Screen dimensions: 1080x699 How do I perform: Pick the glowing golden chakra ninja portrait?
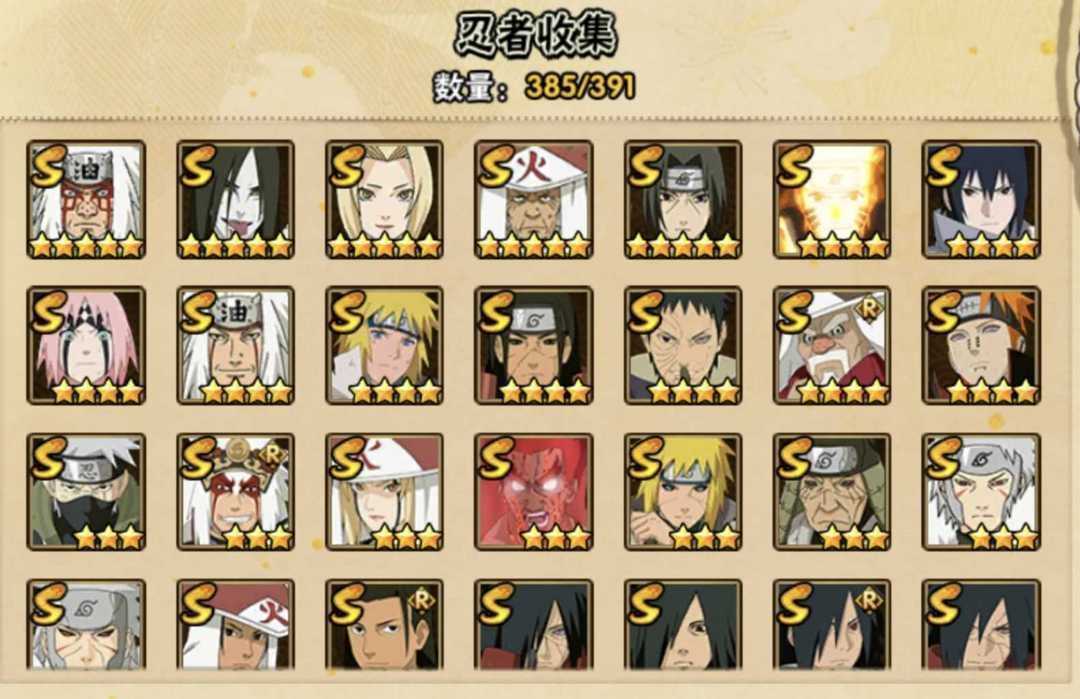coord(832,200)
